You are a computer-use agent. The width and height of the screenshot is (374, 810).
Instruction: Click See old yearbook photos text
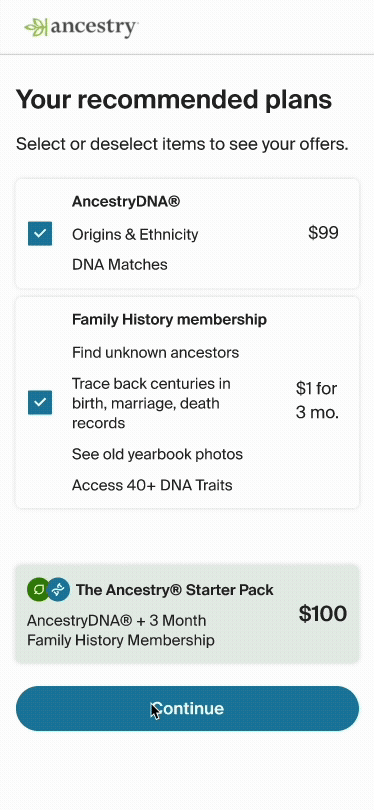pos(158,455)
